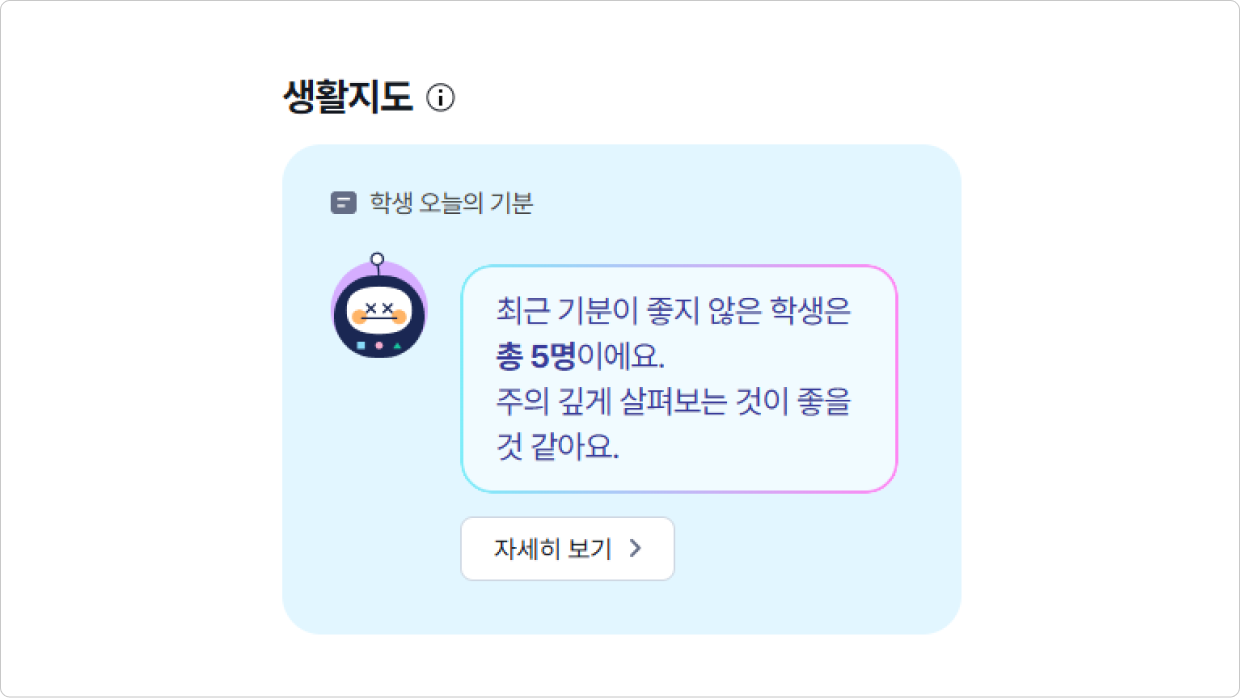Click the bold 총 5명 text
Image resolution: width=1240 pixels, height=698 pixels.
pyautogui.click(x=535, y=356)
